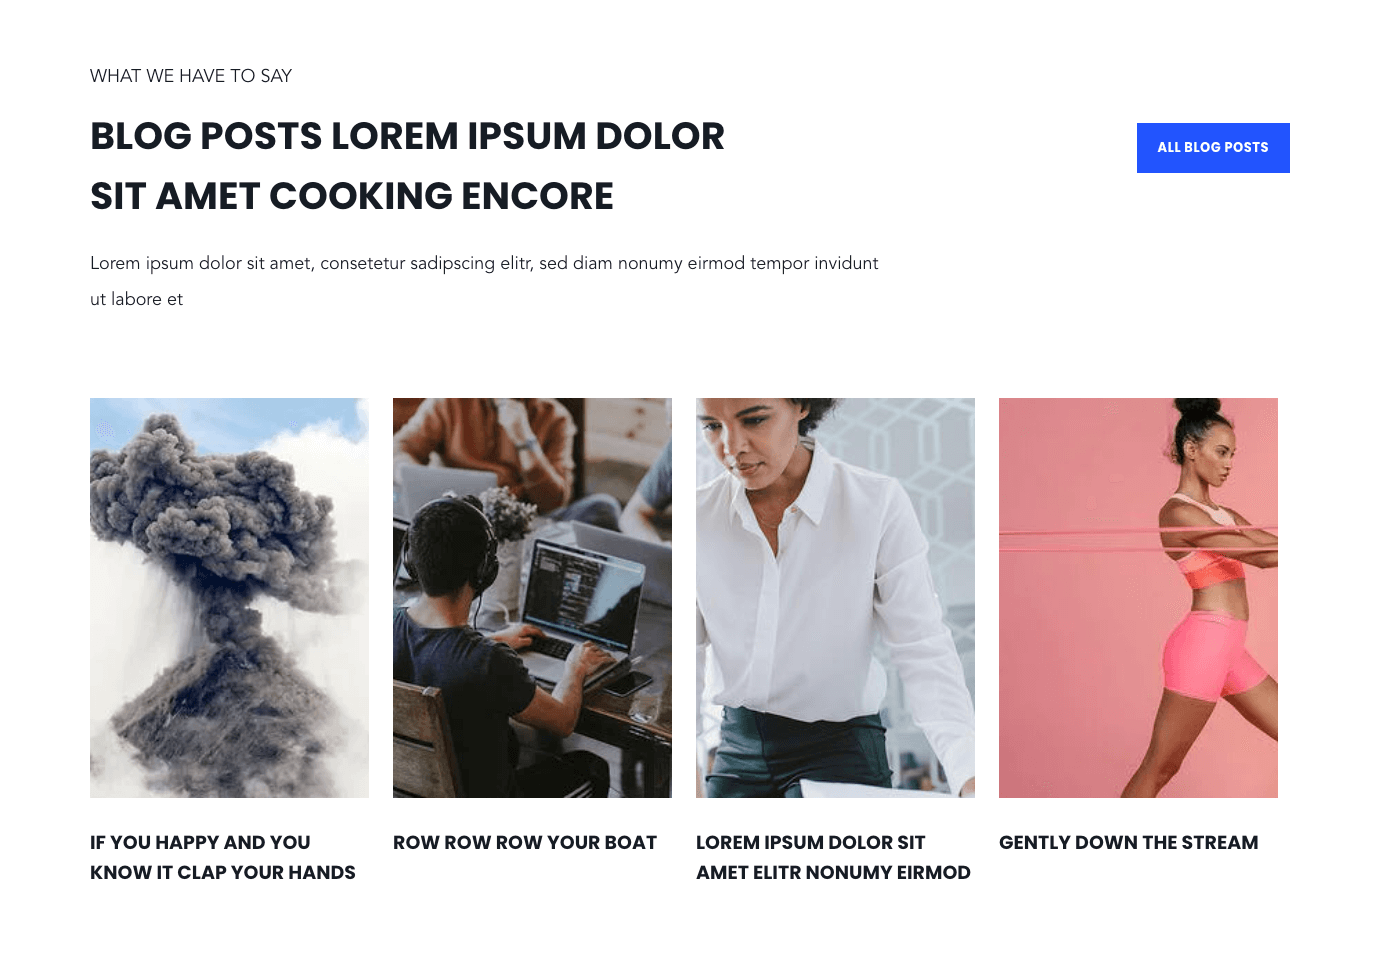The height and width of the screenshot is (960, 1380).
Task: Open "Gently Down The Stream" post
Action: pyautogui.click(x=1129, y=843)
